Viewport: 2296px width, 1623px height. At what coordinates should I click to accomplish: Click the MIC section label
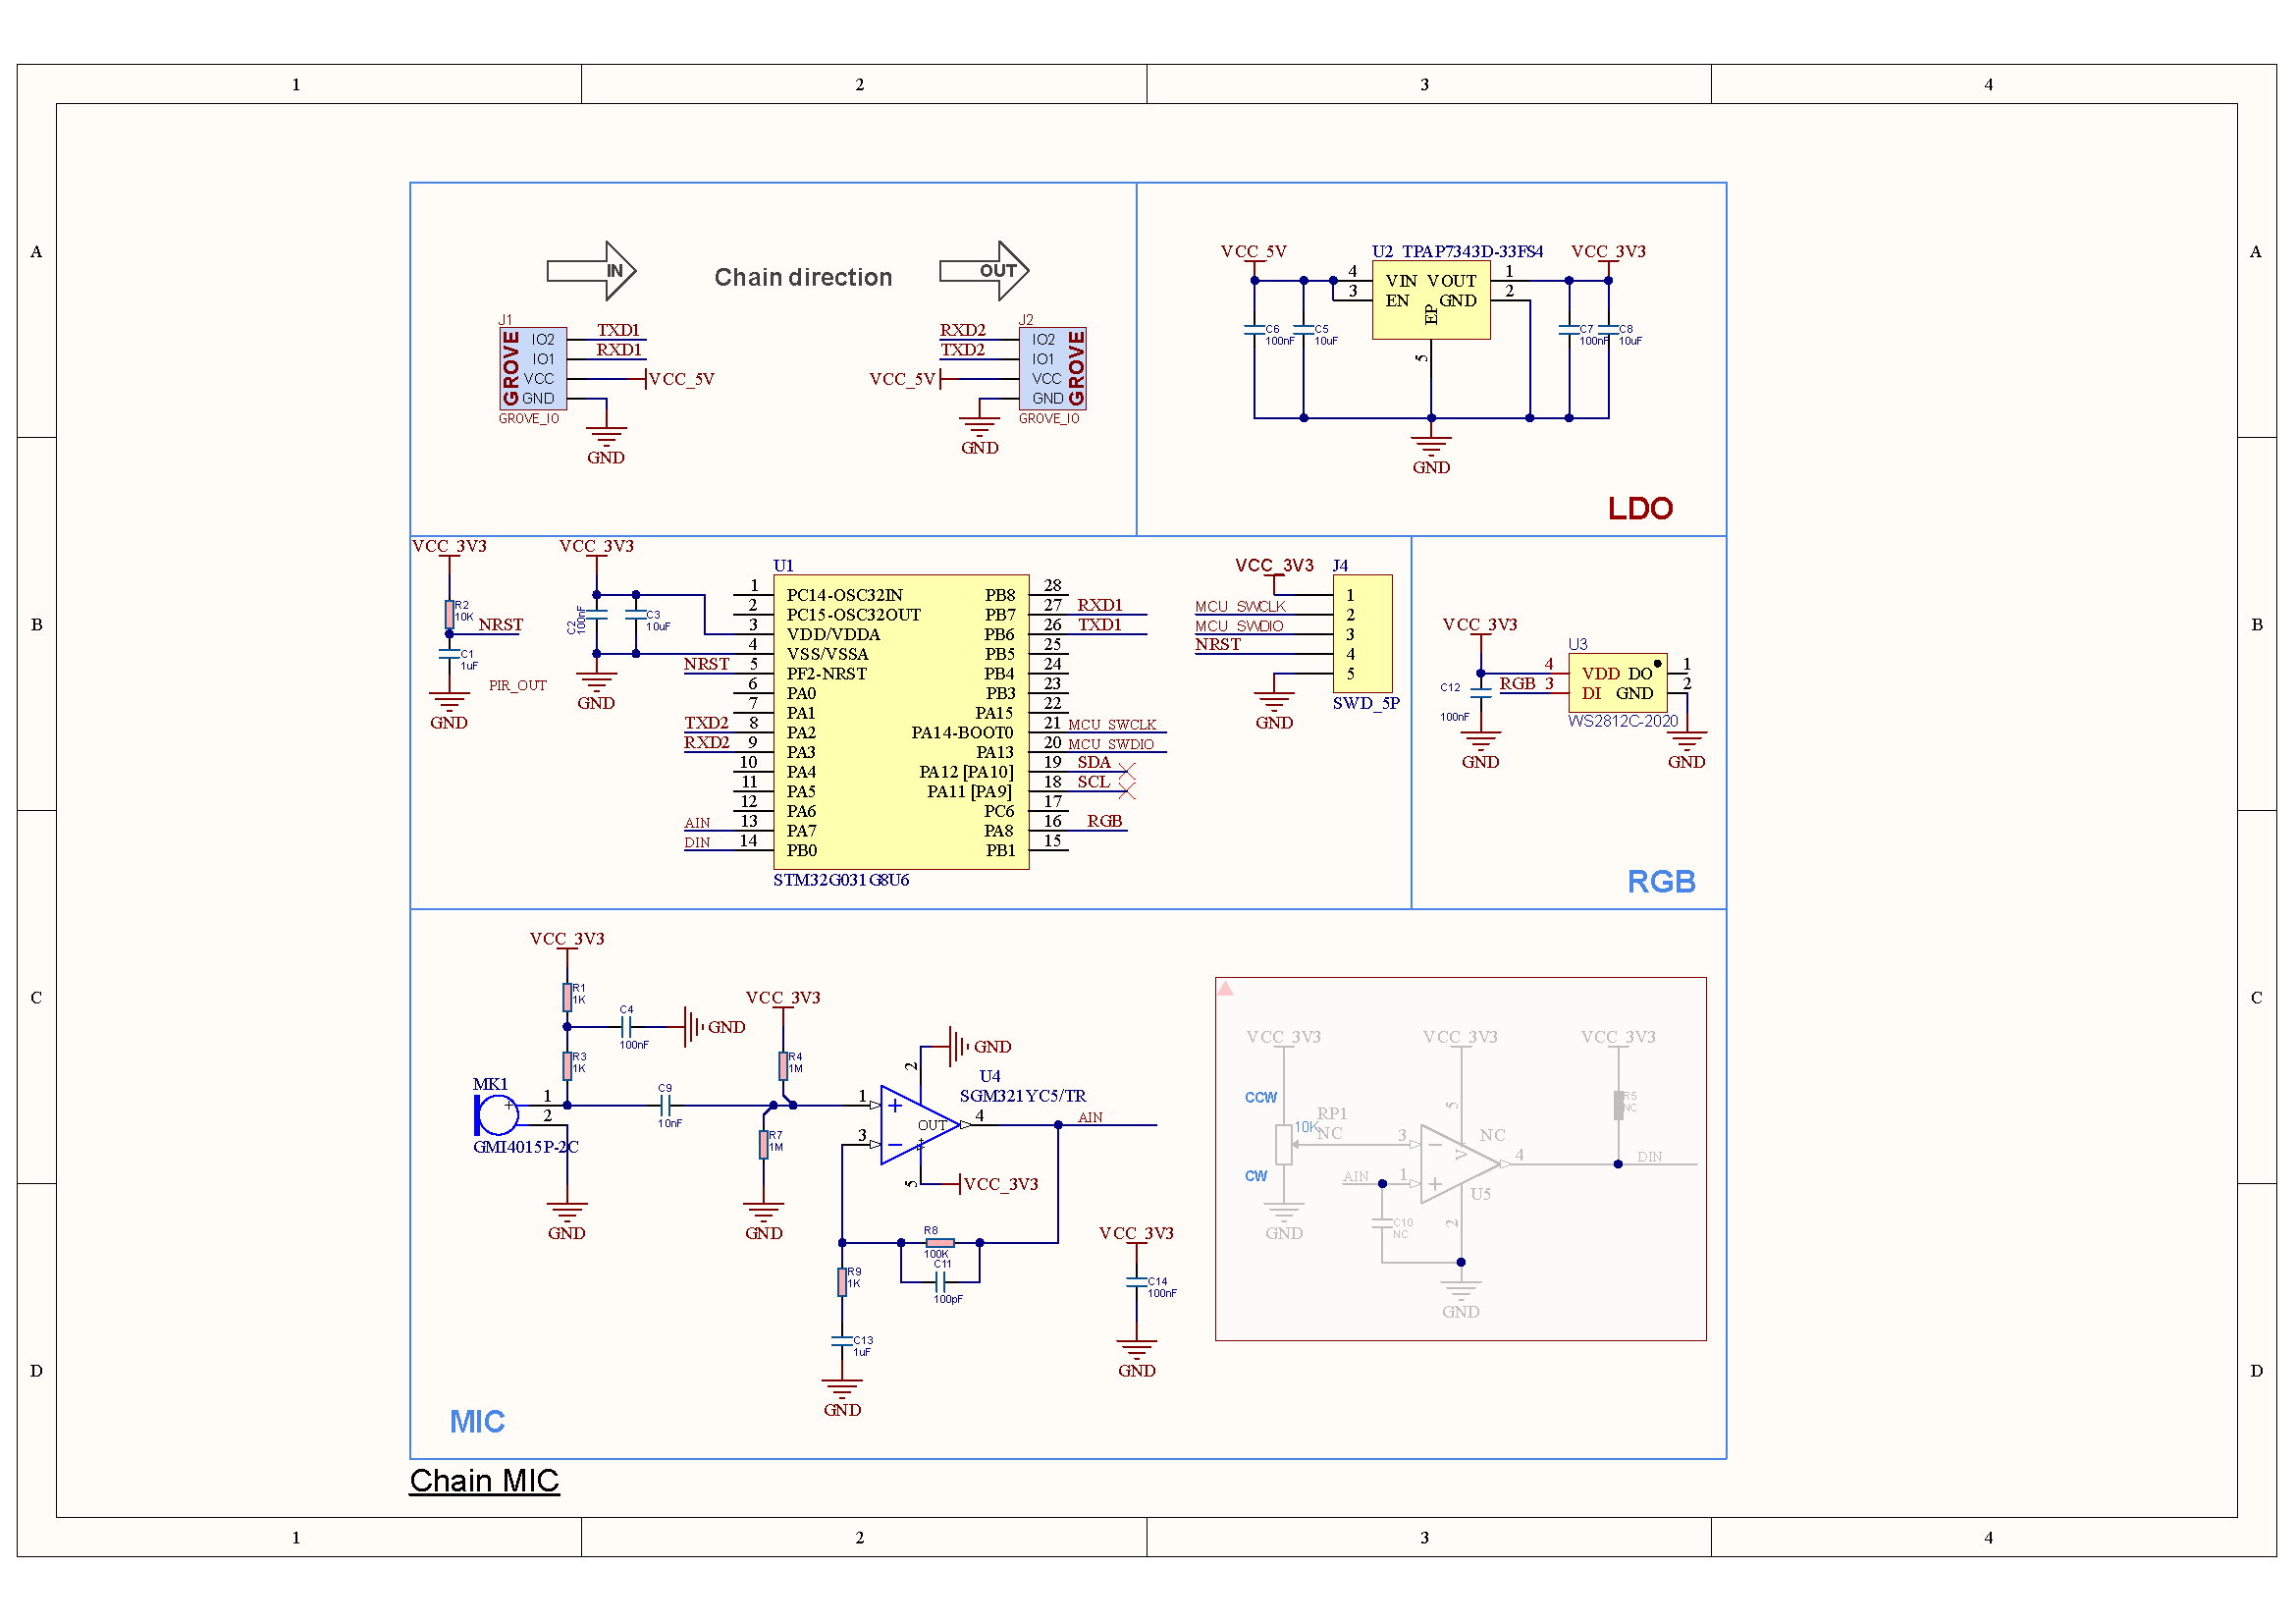point(477,1421)
